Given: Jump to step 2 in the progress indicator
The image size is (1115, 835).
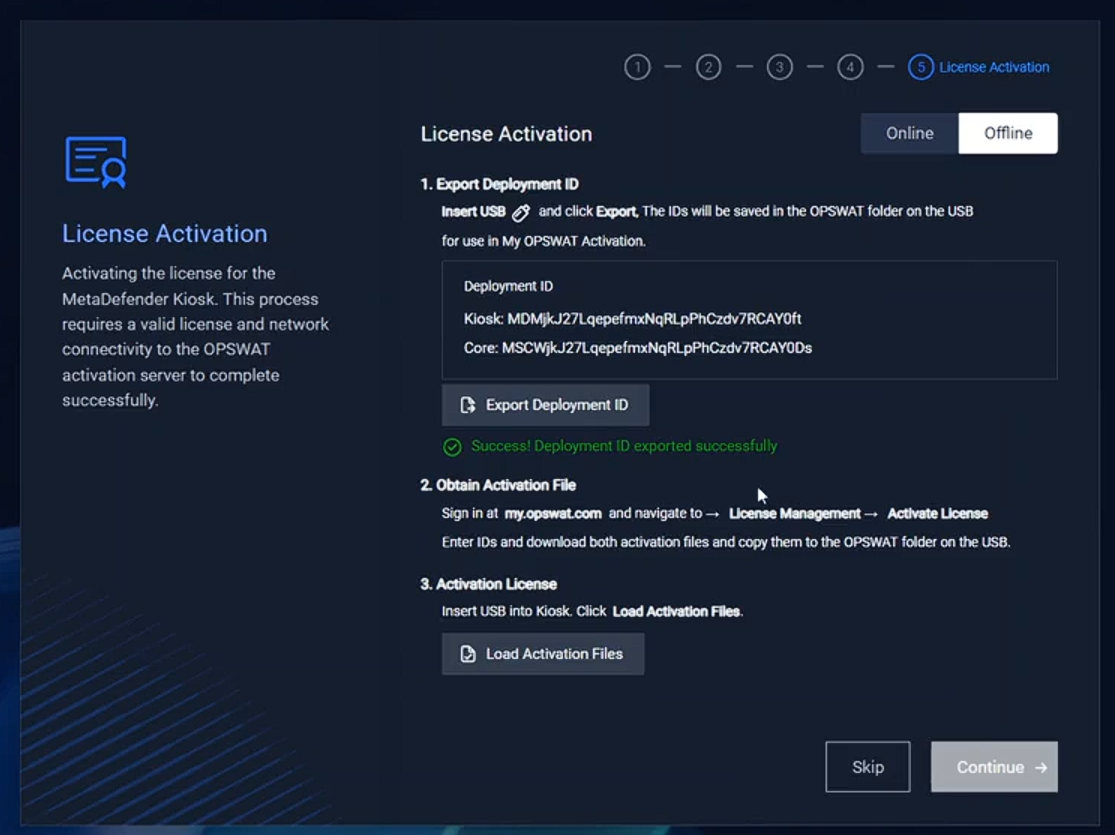Looking at the screenshot, I should (x=708, y=67).
